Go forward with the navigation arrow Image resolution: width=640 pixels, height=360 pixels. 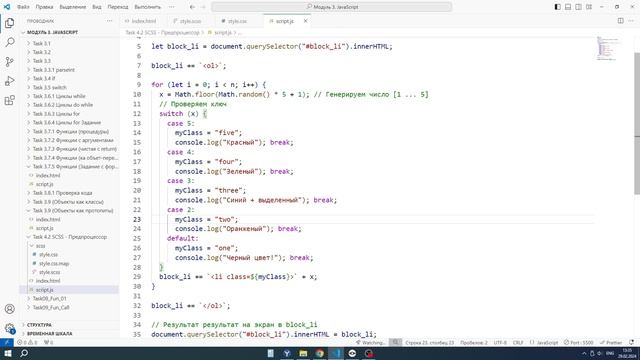(x=203, y=7)
